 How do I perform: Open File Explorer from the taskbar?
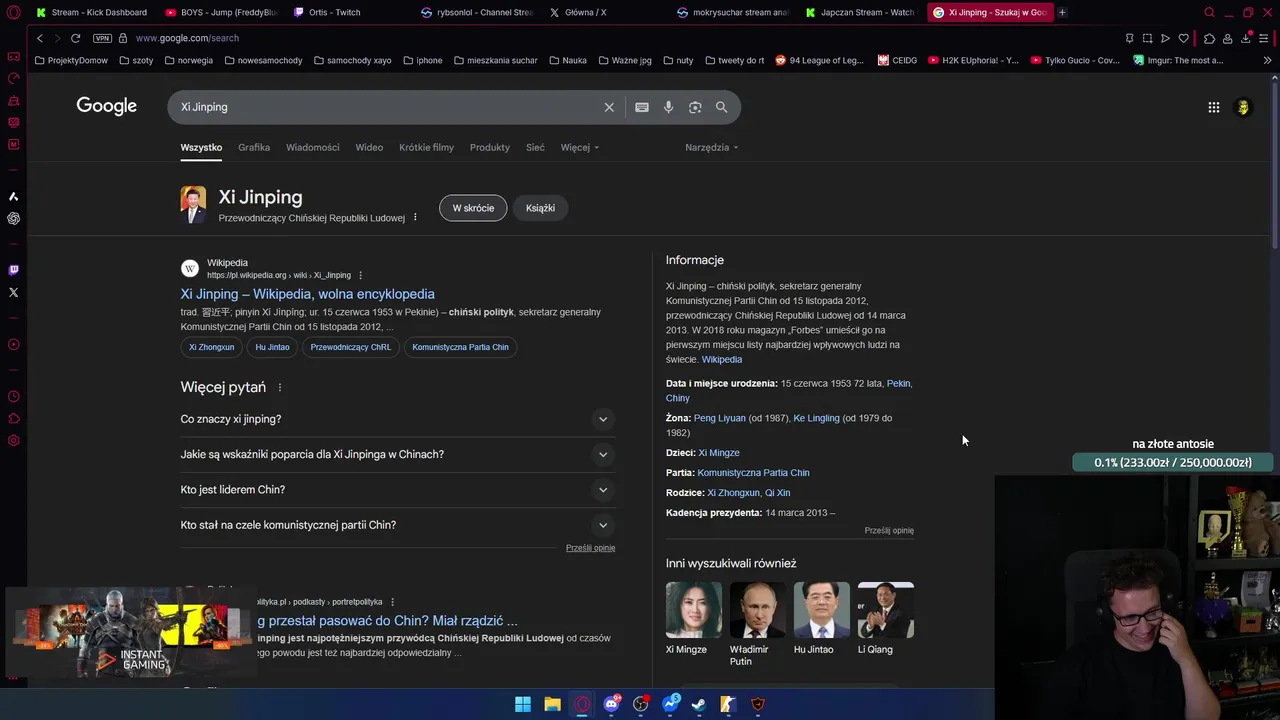click(552, 704)
